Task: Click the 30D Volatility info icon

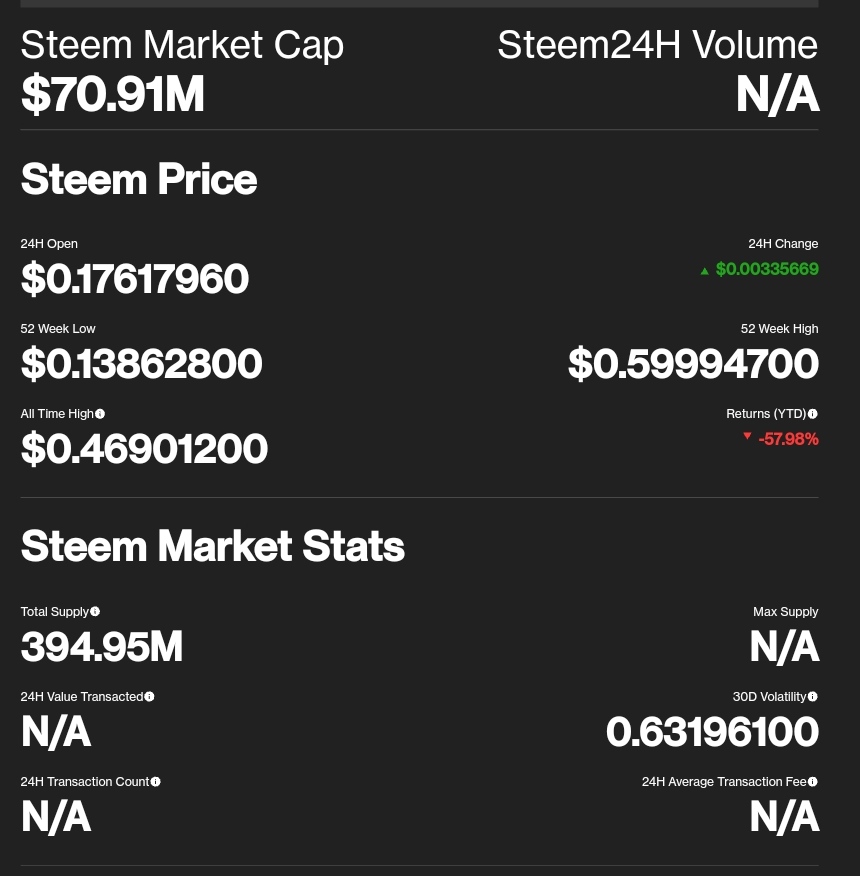Action: tap(813, 697)
